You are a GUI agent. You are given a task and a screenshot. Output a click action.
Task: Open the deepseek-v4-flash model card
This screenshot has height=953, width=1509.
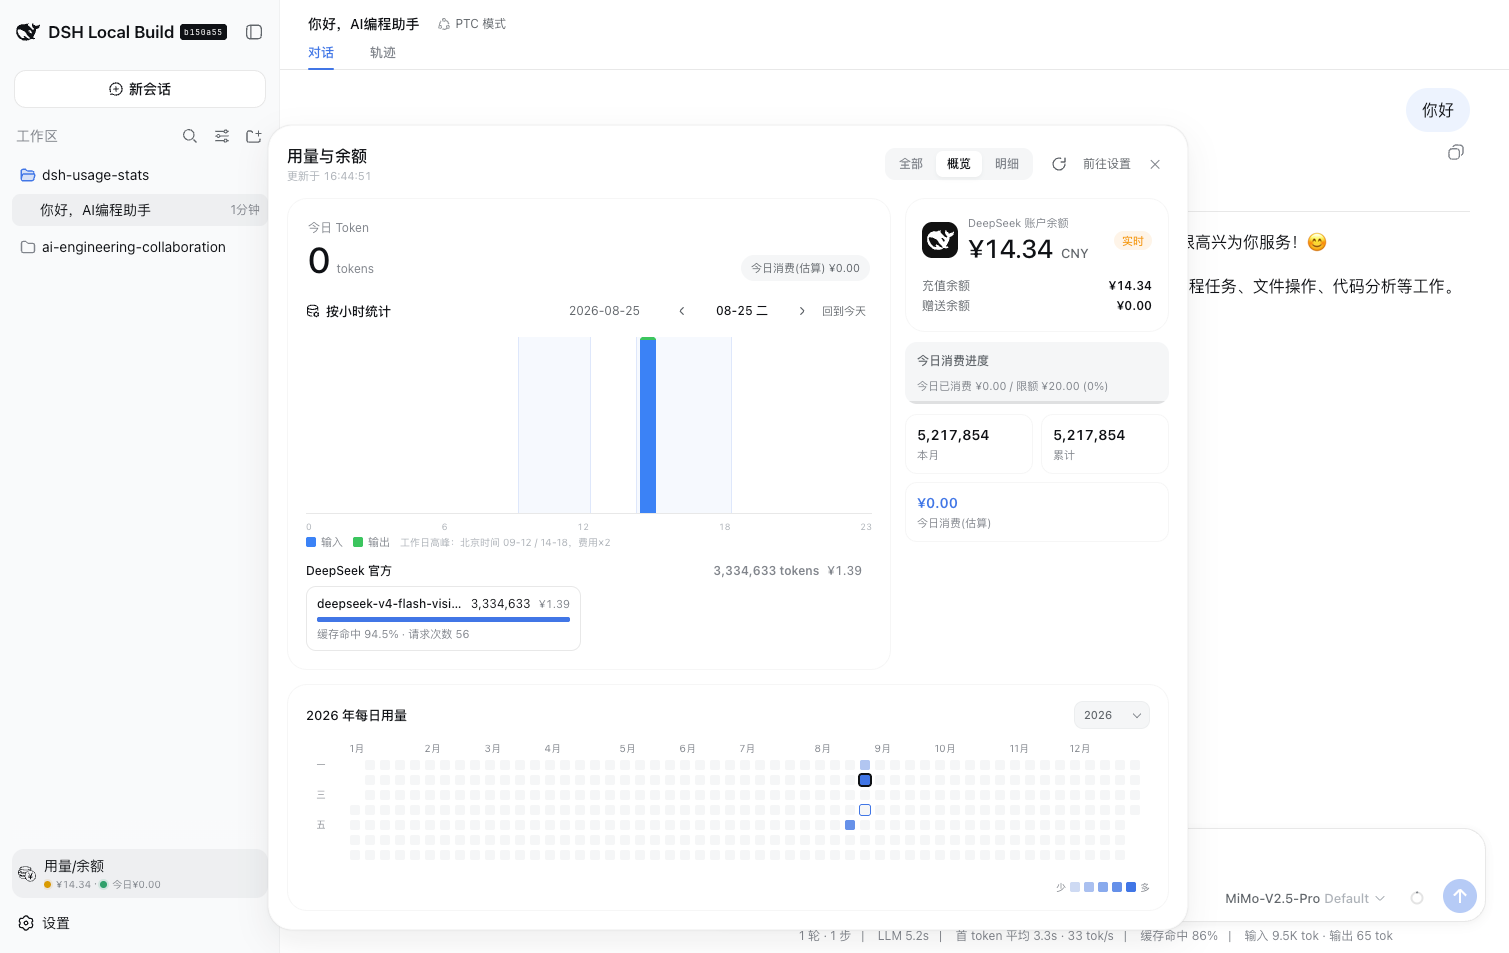pyautogui.click(x=443, y=618)
